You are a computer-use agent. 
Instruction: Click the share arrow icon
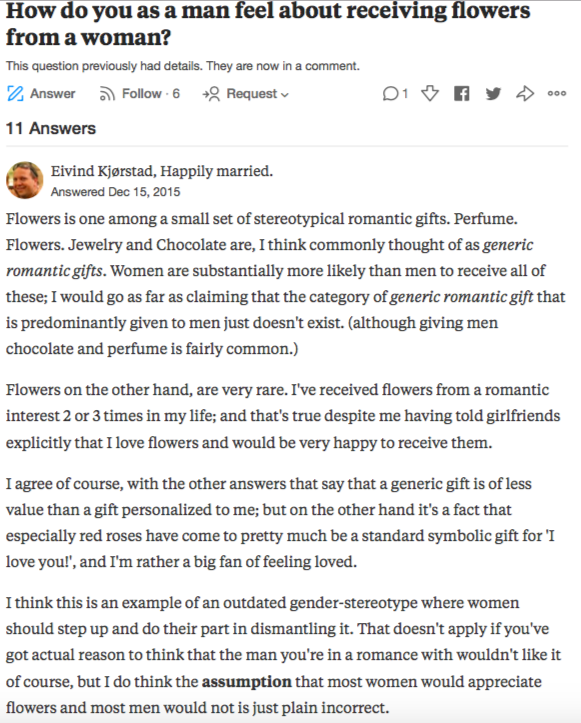tap(525, 94)
